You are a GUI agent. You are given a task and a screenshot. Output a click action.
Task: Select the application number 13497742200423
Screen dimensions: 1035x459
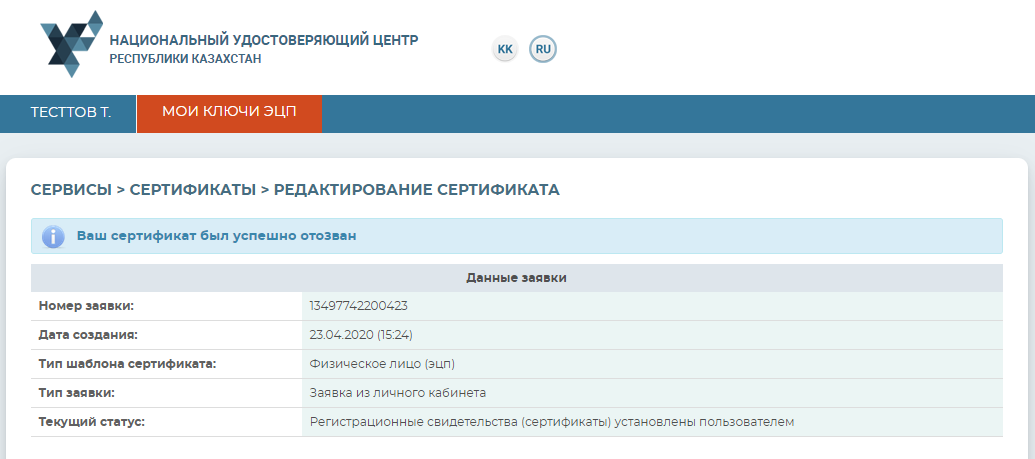point(359,306)
